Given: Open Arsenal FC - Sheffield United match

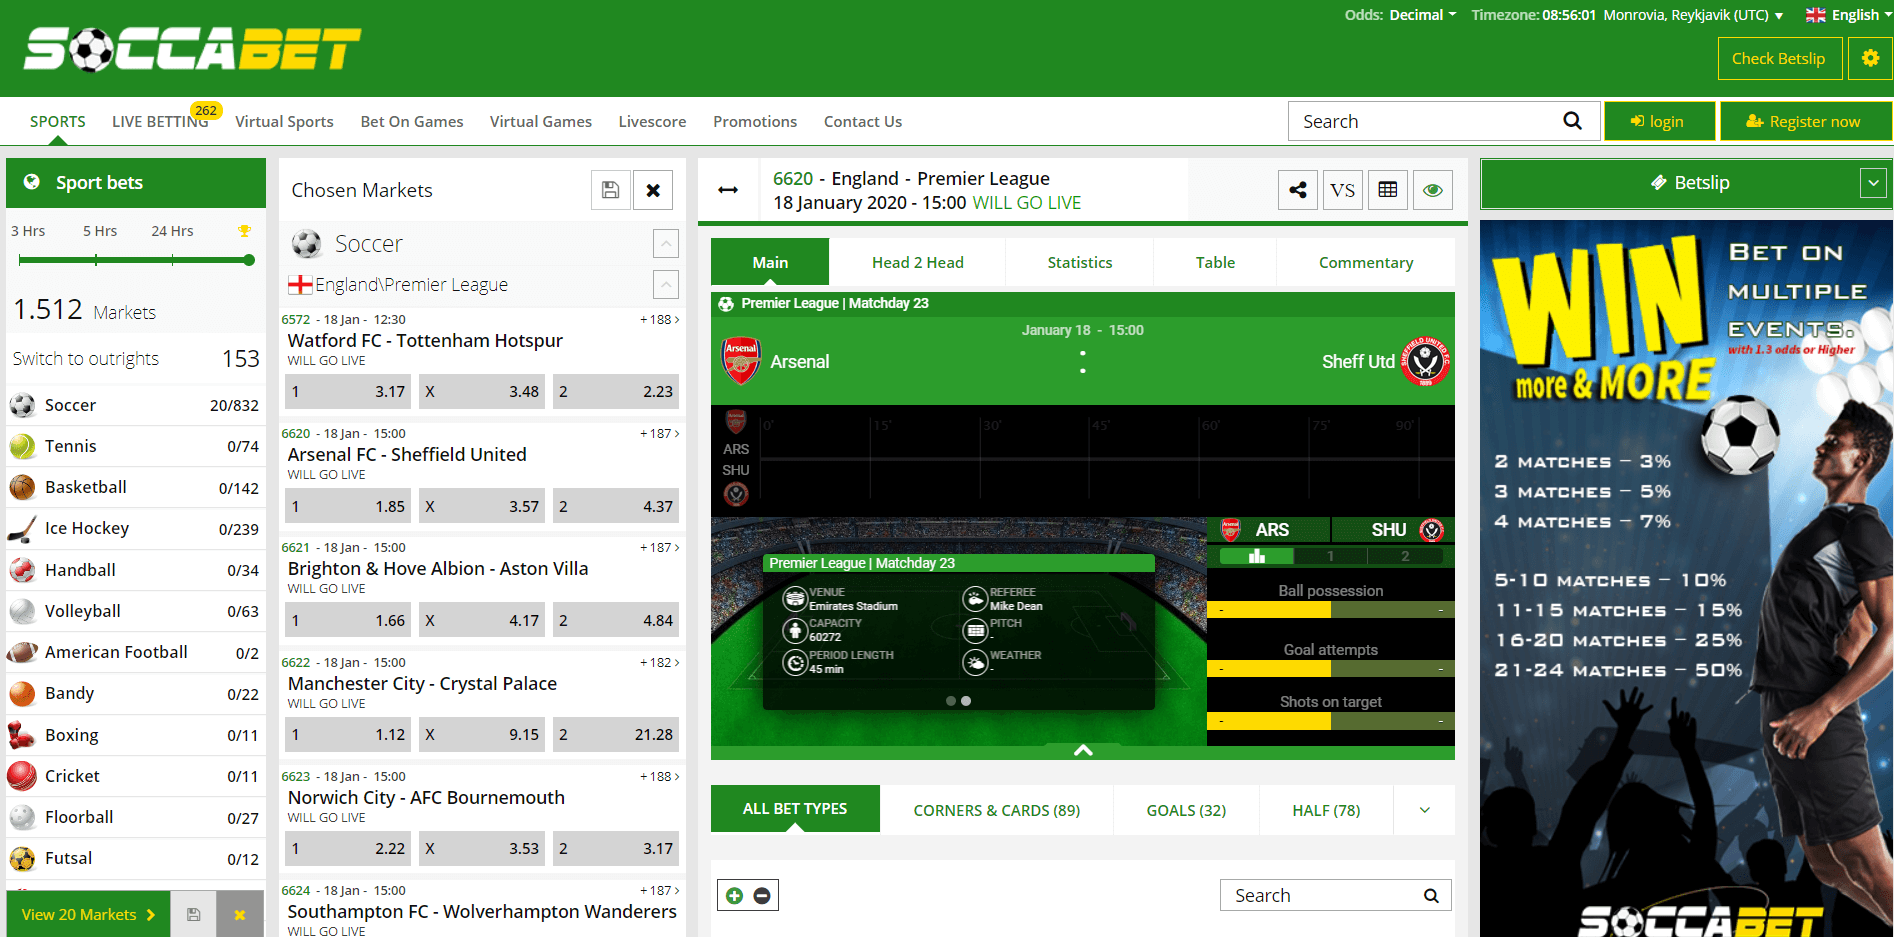Looking at the screenshot, I should point(407,454).
